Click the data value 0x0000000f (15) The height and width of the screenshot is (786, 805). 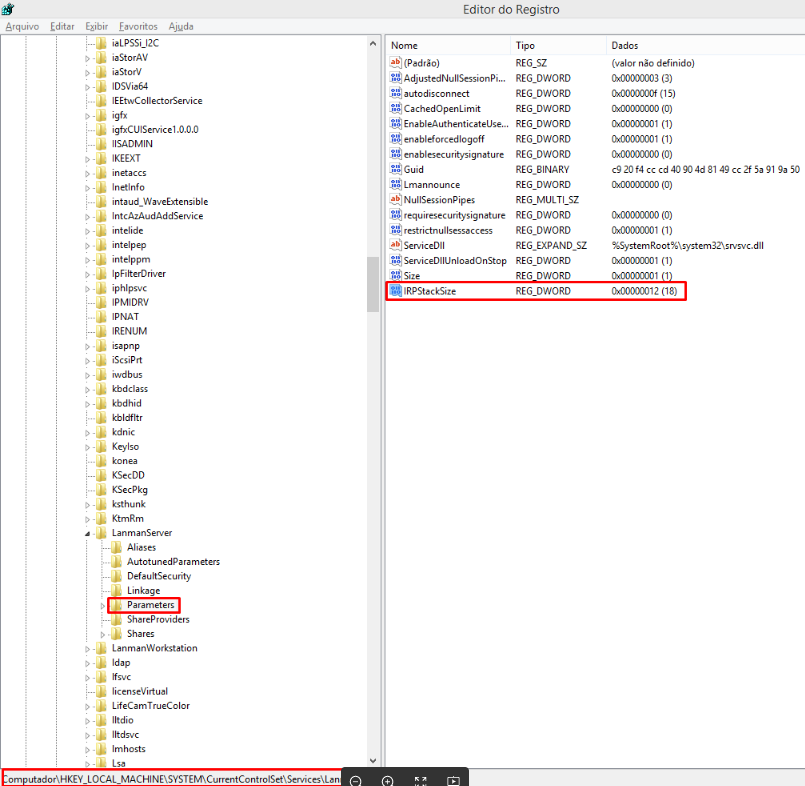click(643, 93)
